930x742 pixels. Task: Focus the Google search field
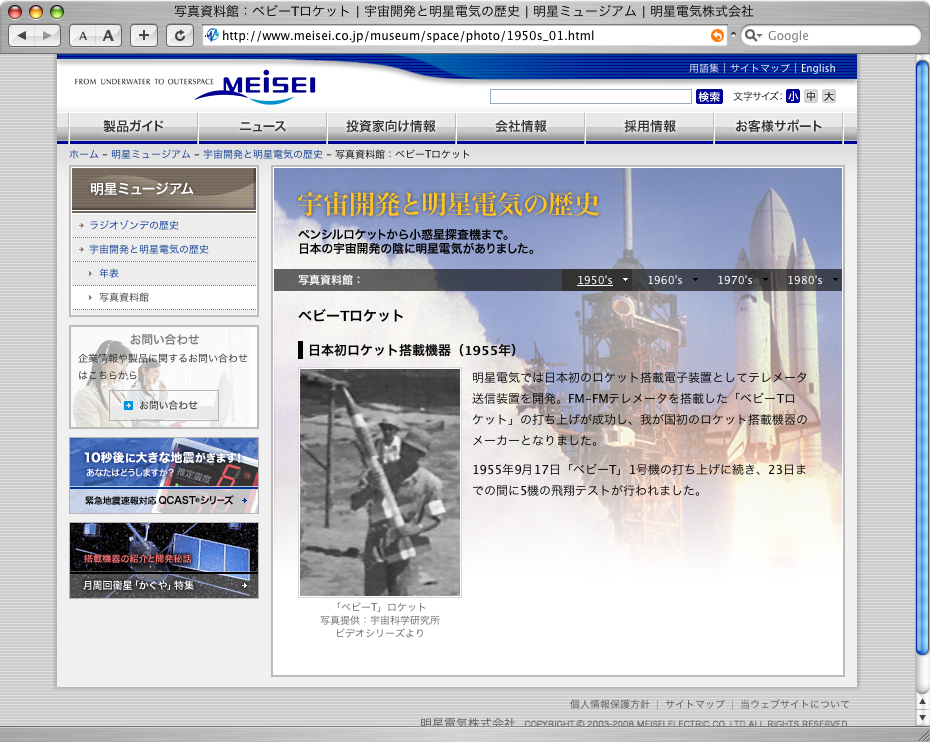tap(830, 36)
